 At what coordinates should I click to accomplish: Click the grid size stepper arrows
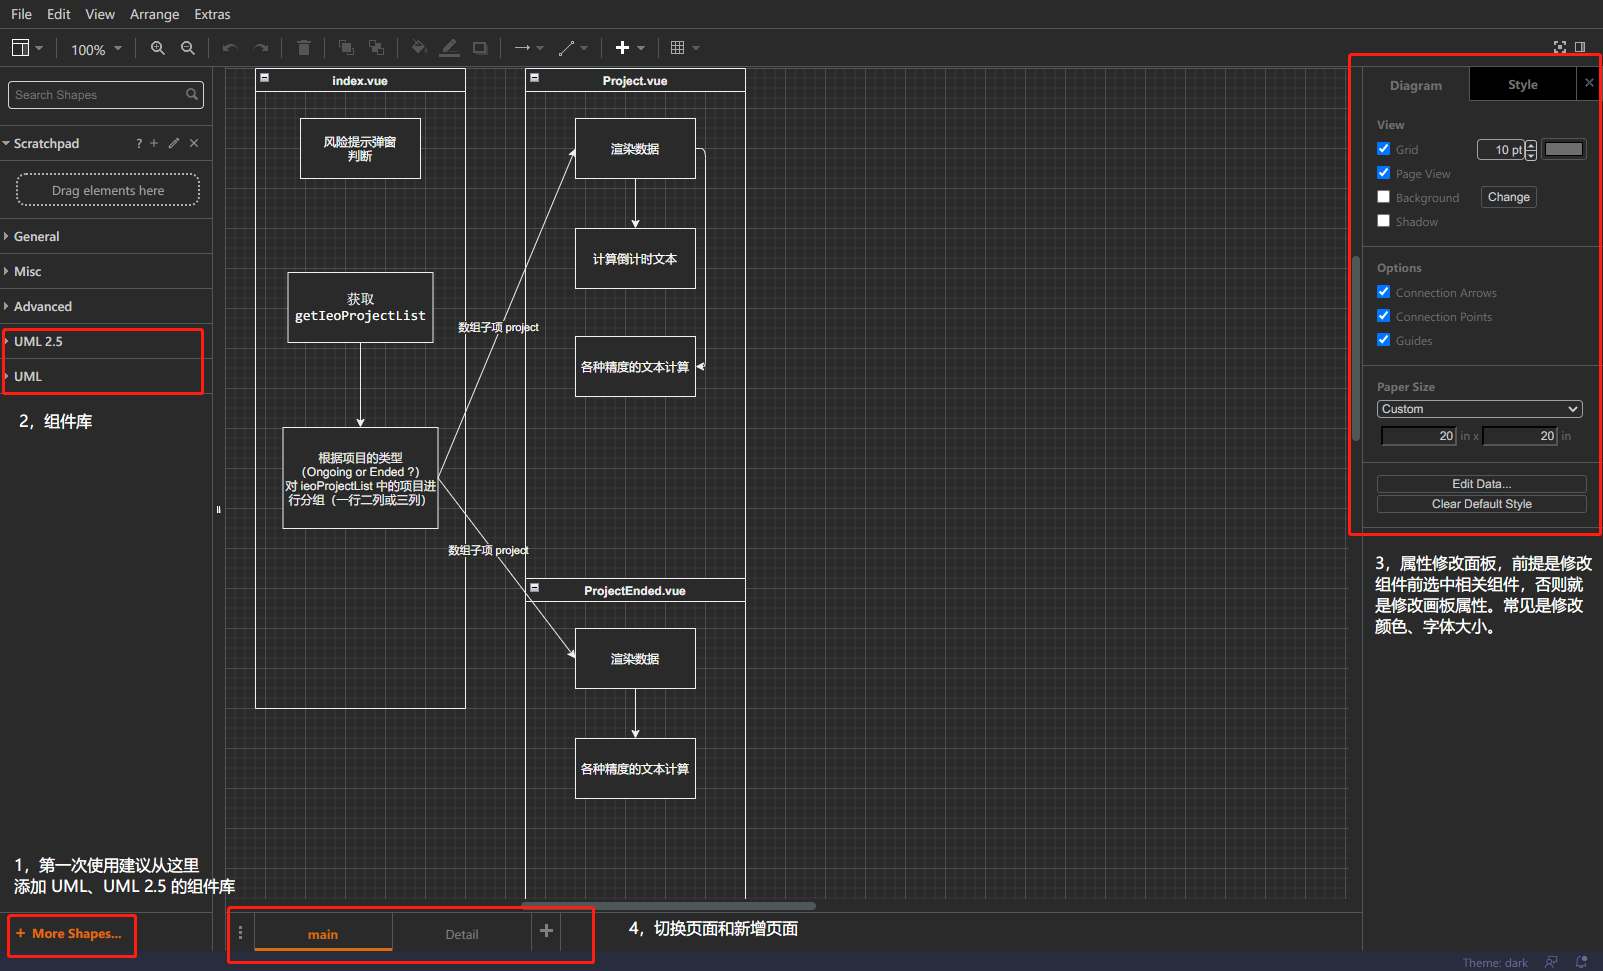point(1531,150)
